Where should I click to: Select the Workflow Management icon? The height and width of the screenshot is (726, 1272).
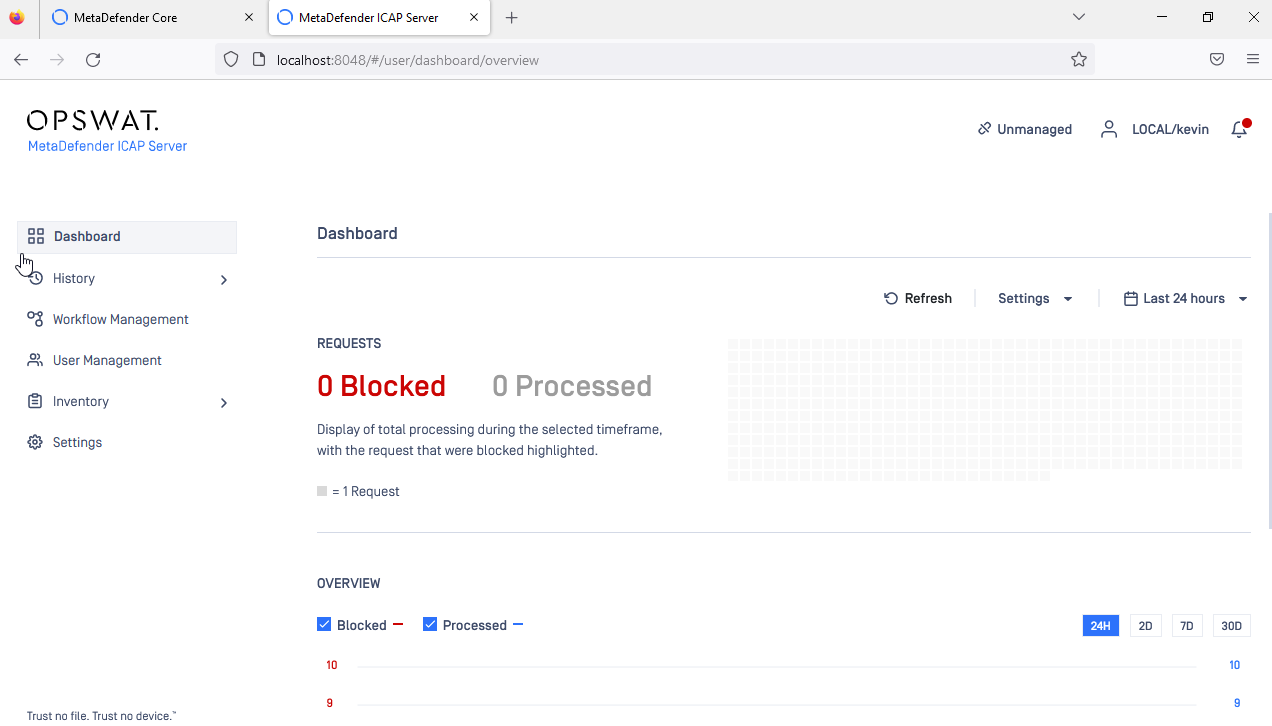(36, 319)
